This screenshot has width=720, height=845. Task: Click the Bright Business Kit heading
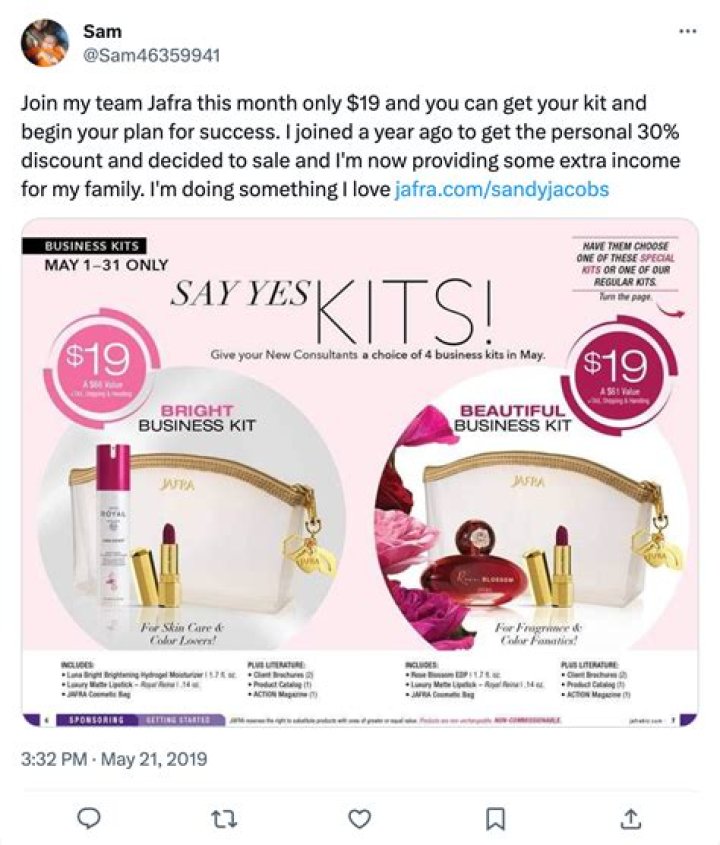(x=197, y=418)
